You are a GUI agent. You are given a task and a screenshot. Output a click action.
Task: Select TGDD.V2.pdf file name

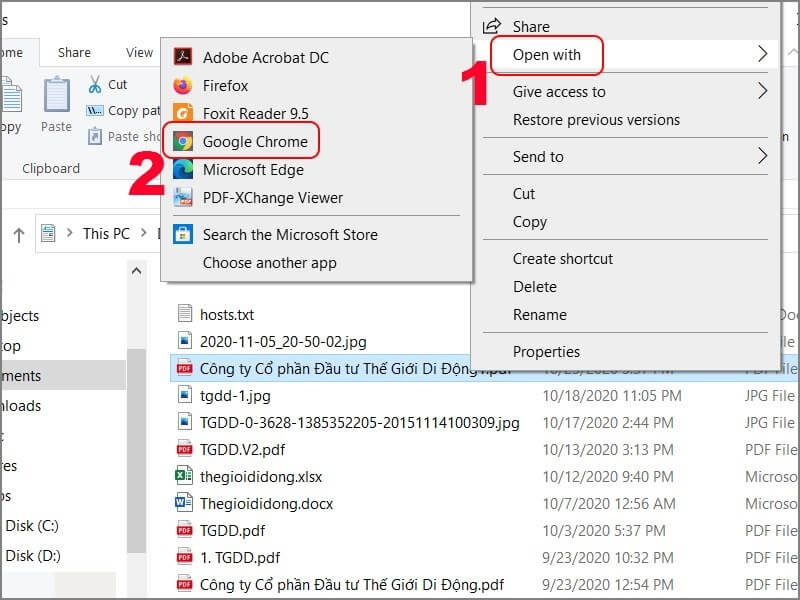(x=242, y=449)
